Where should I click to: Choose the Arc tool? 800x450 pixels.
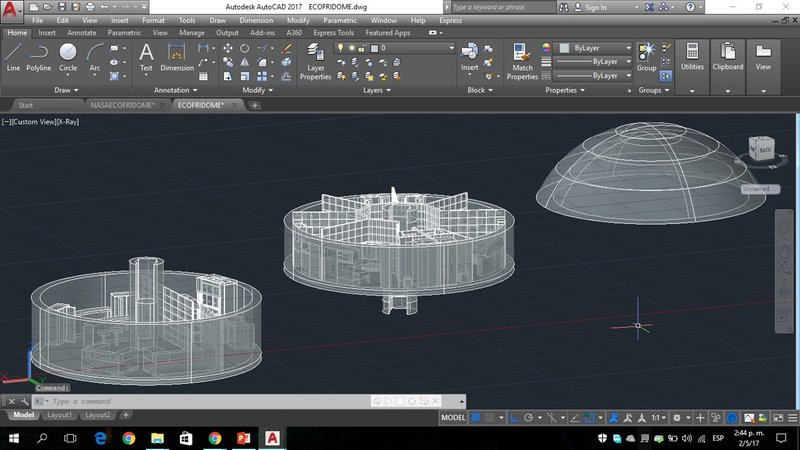click(95, 55)
